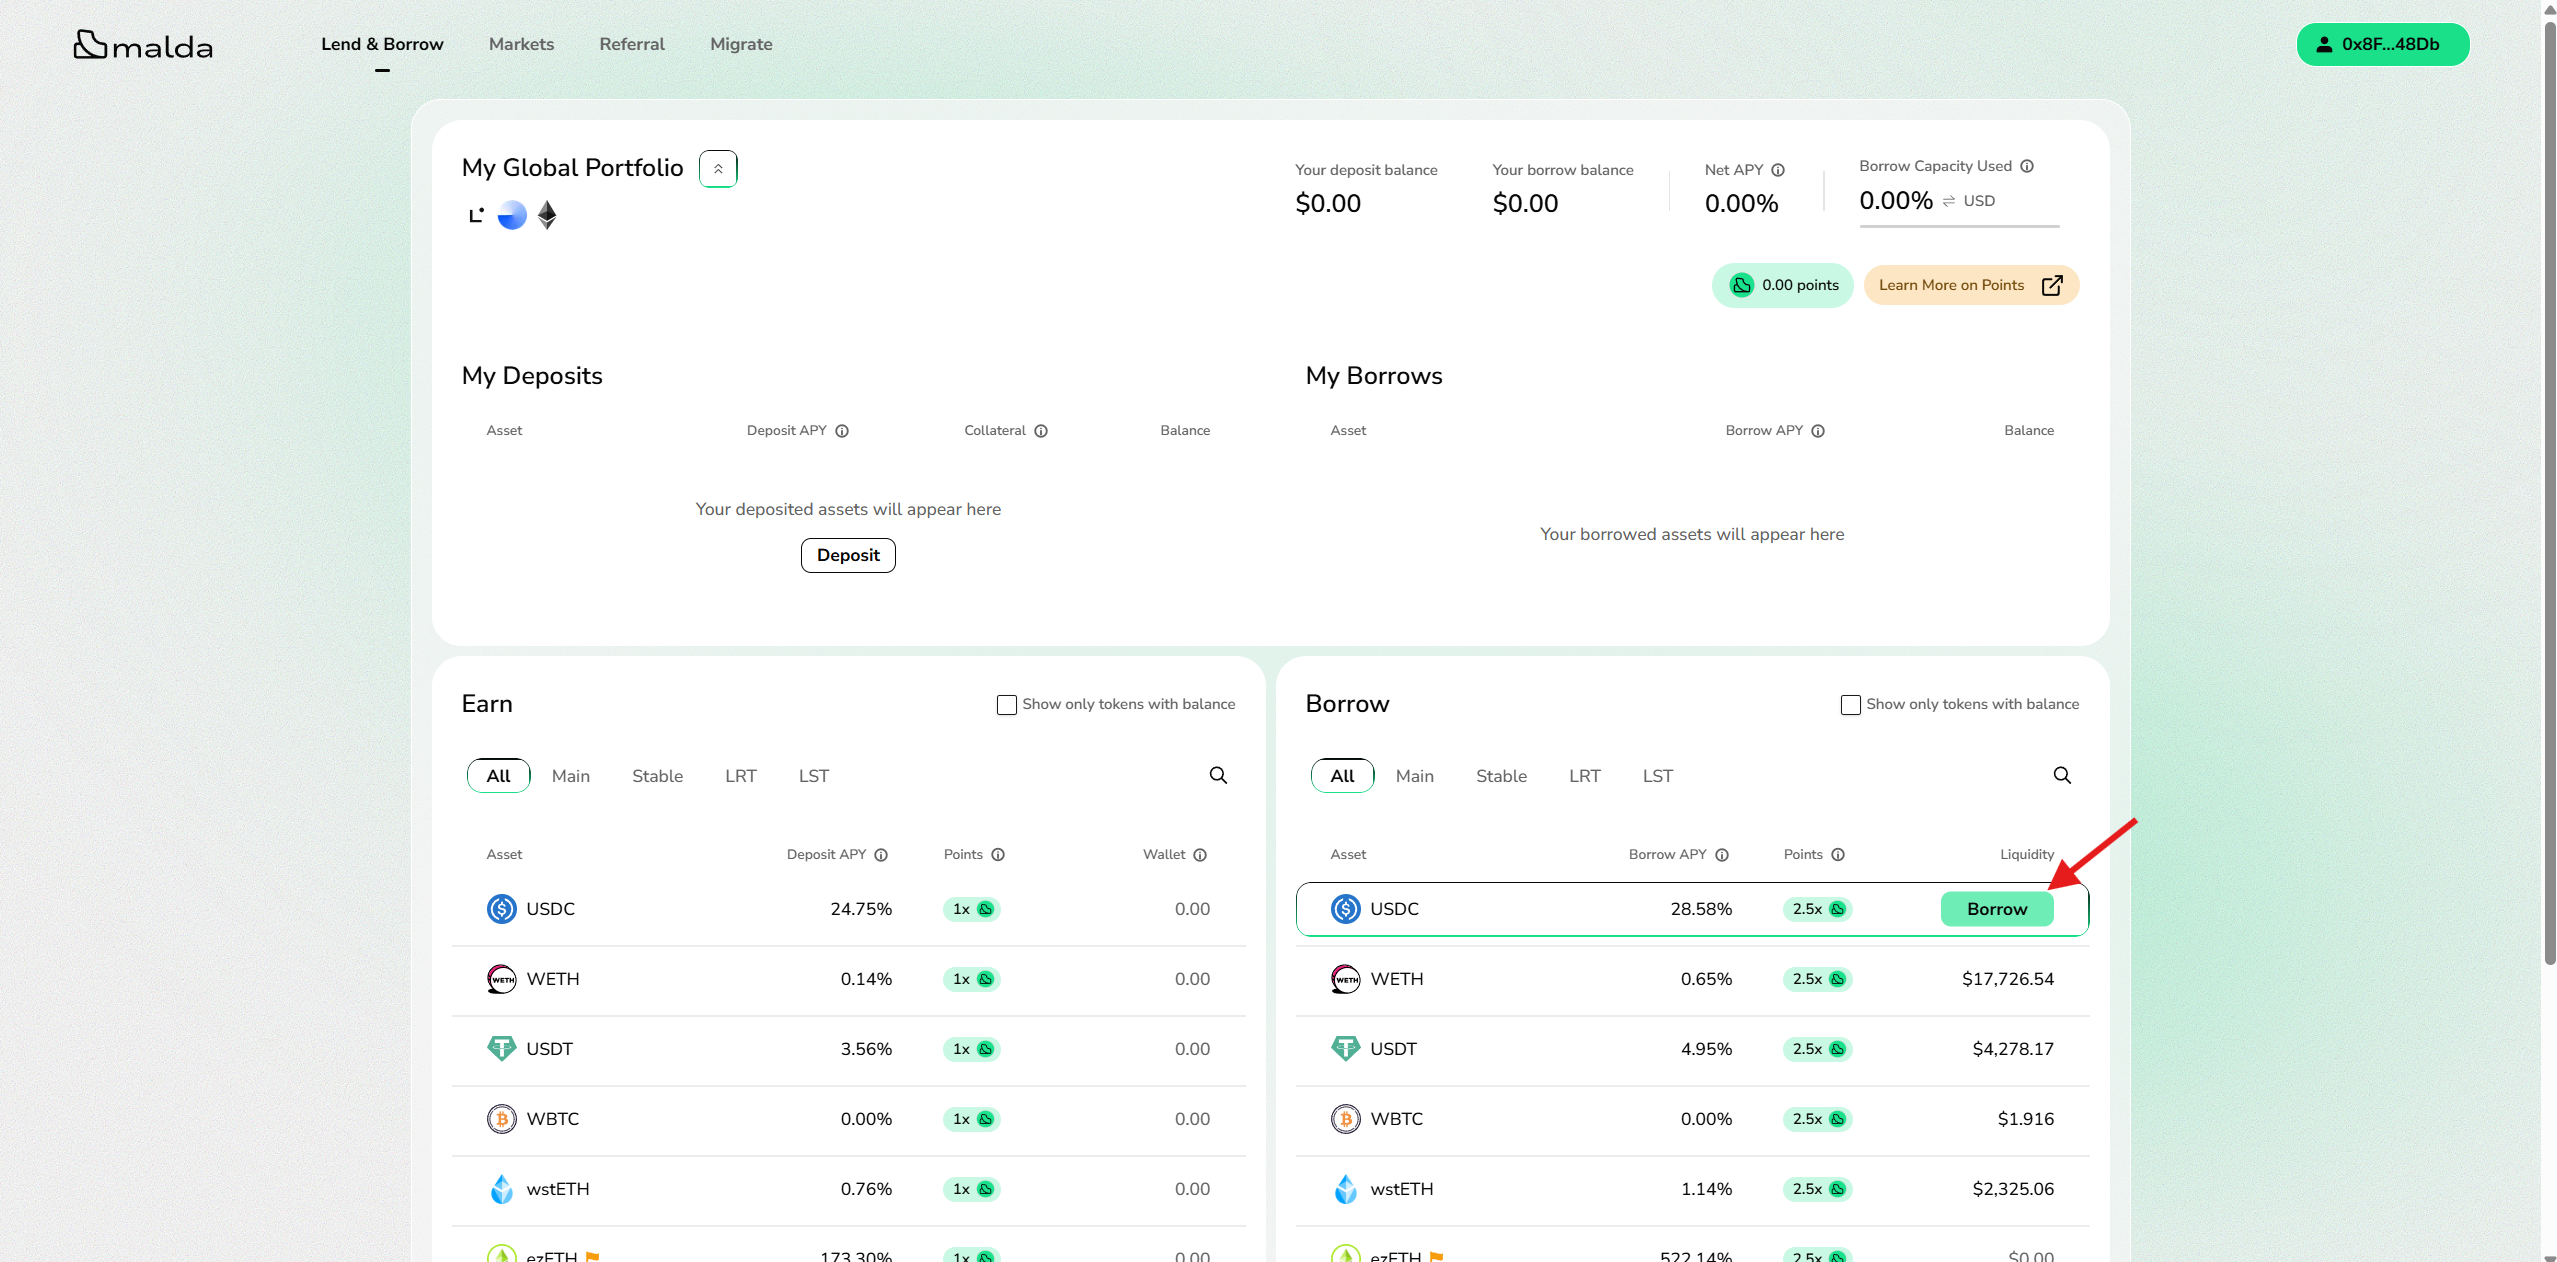The width and height of the screenshot is (2557, 1262).
Task: Select the Stable filter in the Earn panel
Action: 657,776
